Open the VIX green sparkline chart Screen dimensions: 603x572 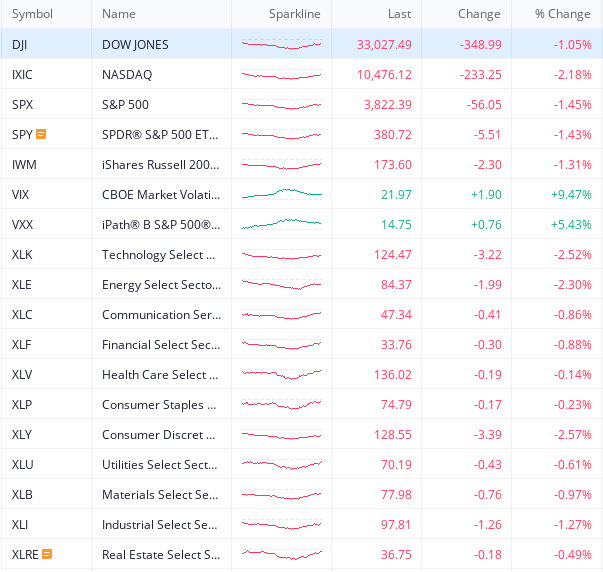point(282,193)
